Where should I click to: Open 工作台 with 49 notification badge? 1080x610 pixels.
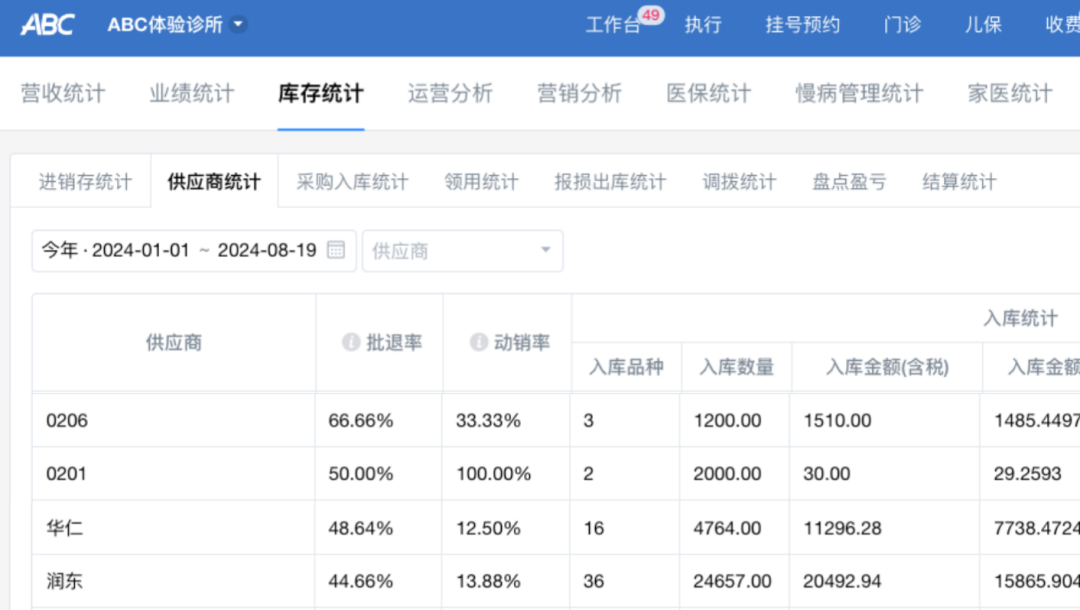pyautogui.click(x=614, y=25)
